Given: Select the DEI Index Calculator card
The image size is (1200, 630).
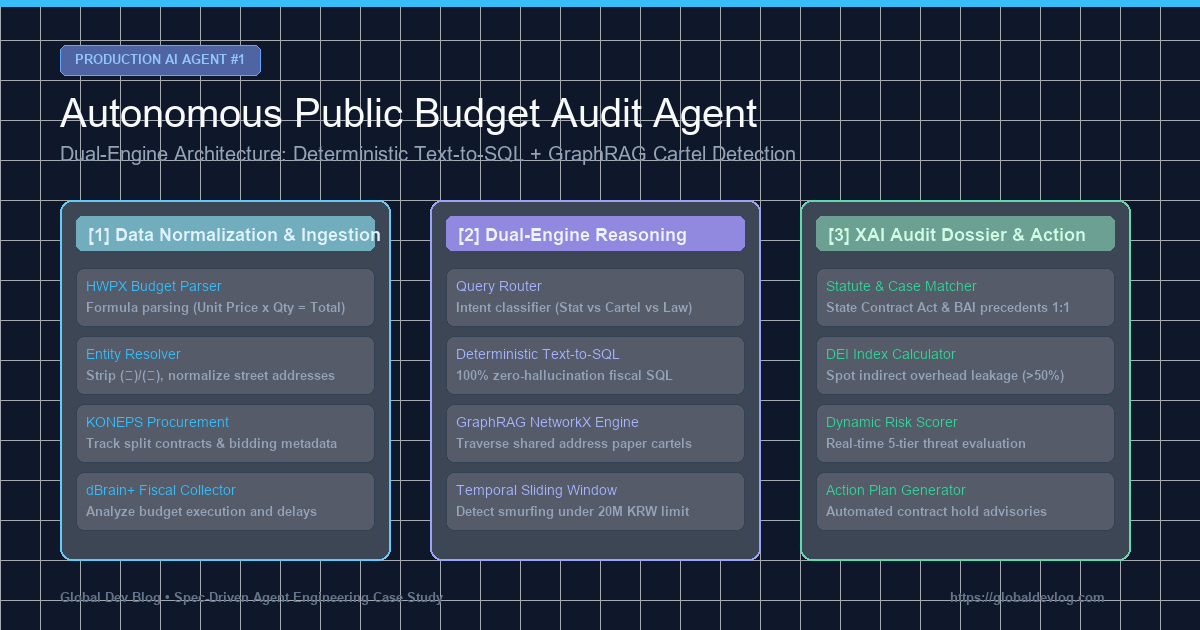Looking at the screenshot, I should point(965,365).
